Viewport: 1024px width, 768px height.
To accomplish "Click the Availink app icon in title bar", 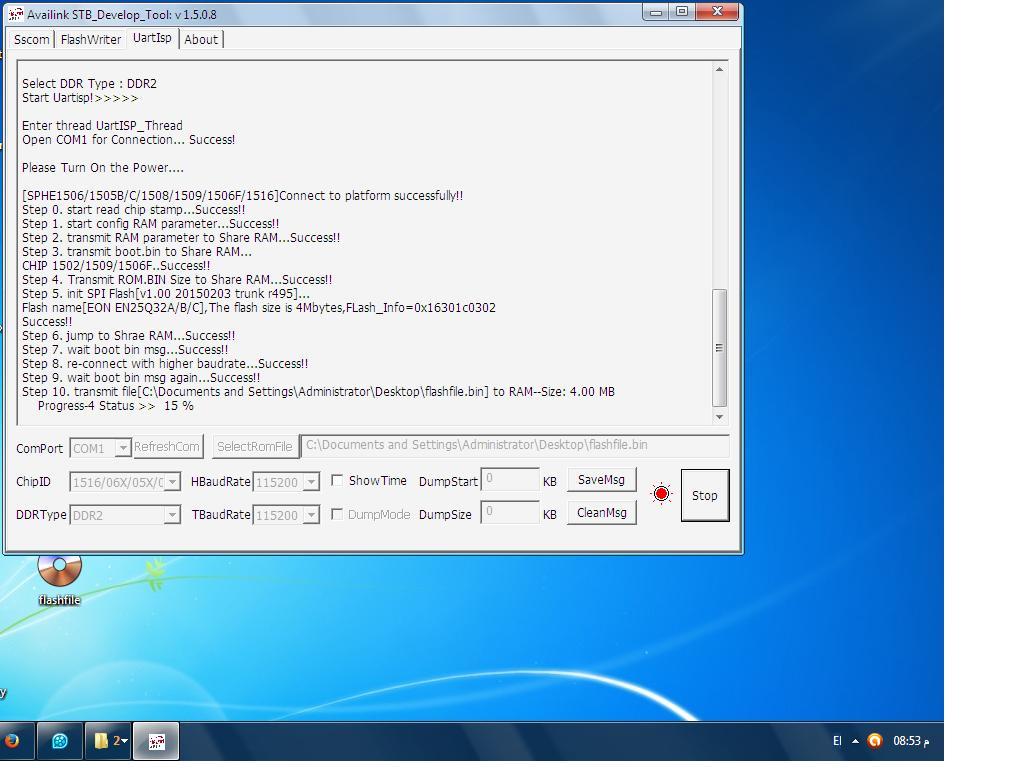I will (x=16, y=14).
